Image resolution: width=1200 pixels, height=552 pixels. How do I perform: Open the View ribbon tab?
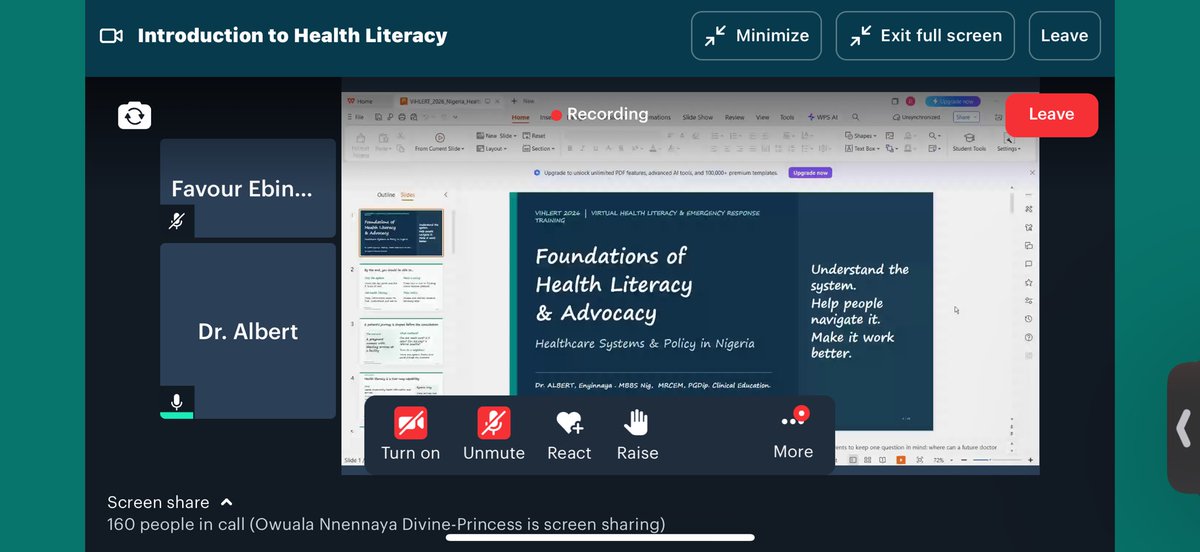pyautogui.click(x=762, y=117)
